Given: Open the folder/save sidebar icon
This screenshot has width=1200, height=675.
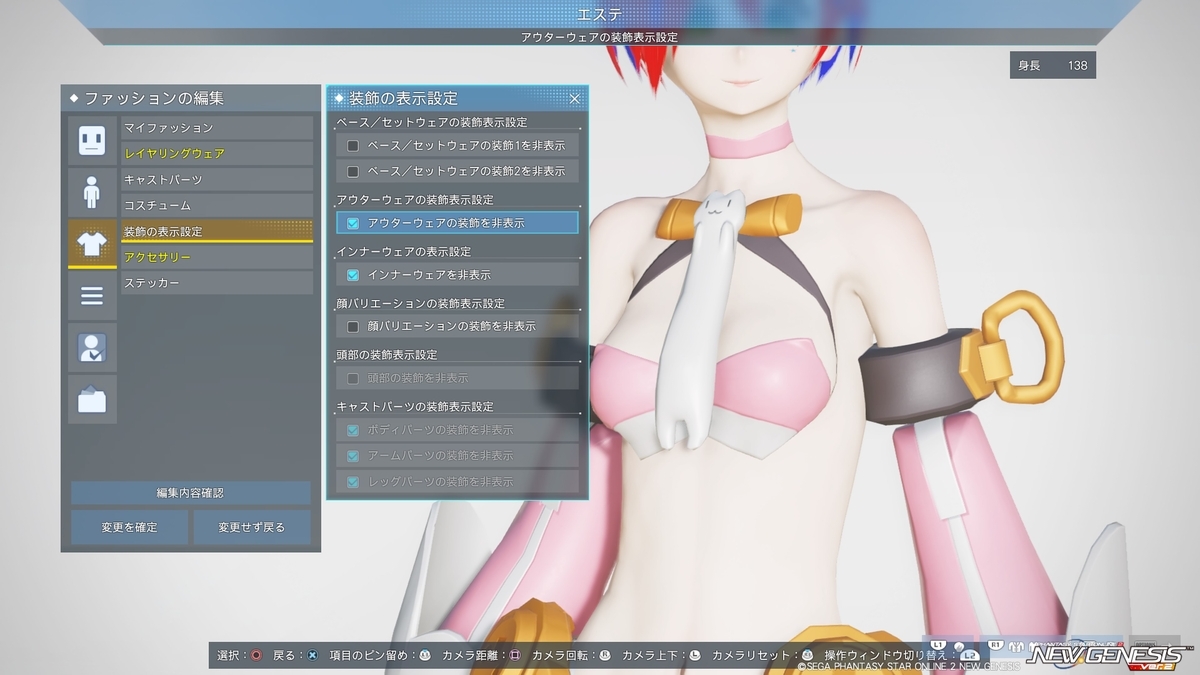Looking at the screenshot, I should [92, 400].
